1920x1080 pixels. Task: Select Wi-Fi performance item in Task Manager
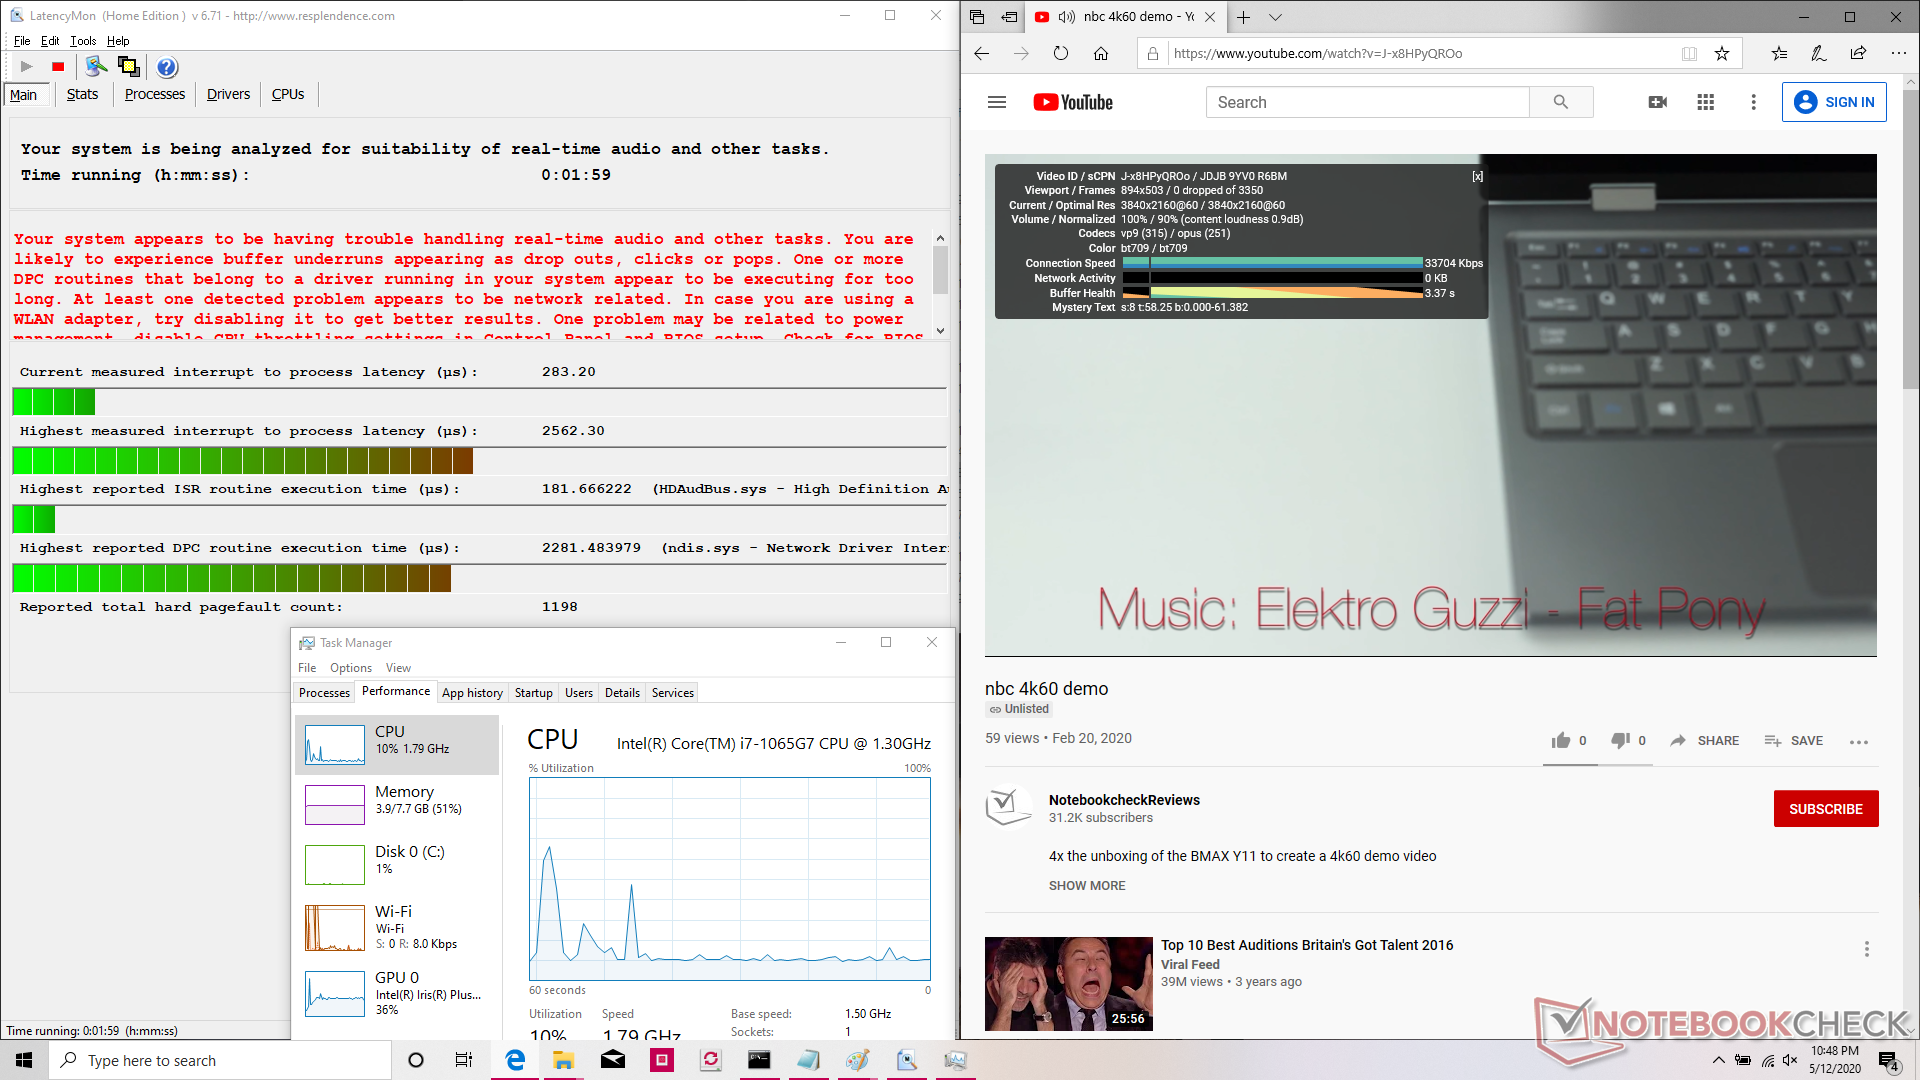pyautogui.click(x=397, y=927)
